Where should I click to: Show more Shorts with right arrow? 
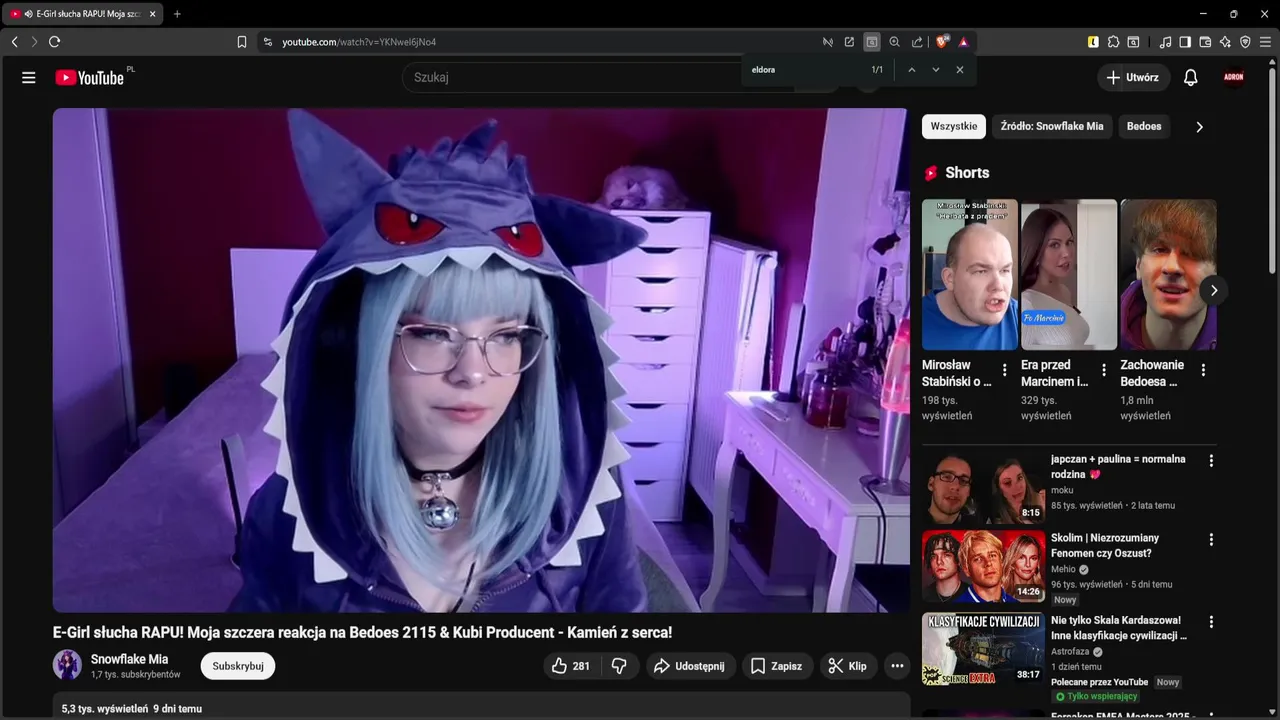pos(1213,290)
